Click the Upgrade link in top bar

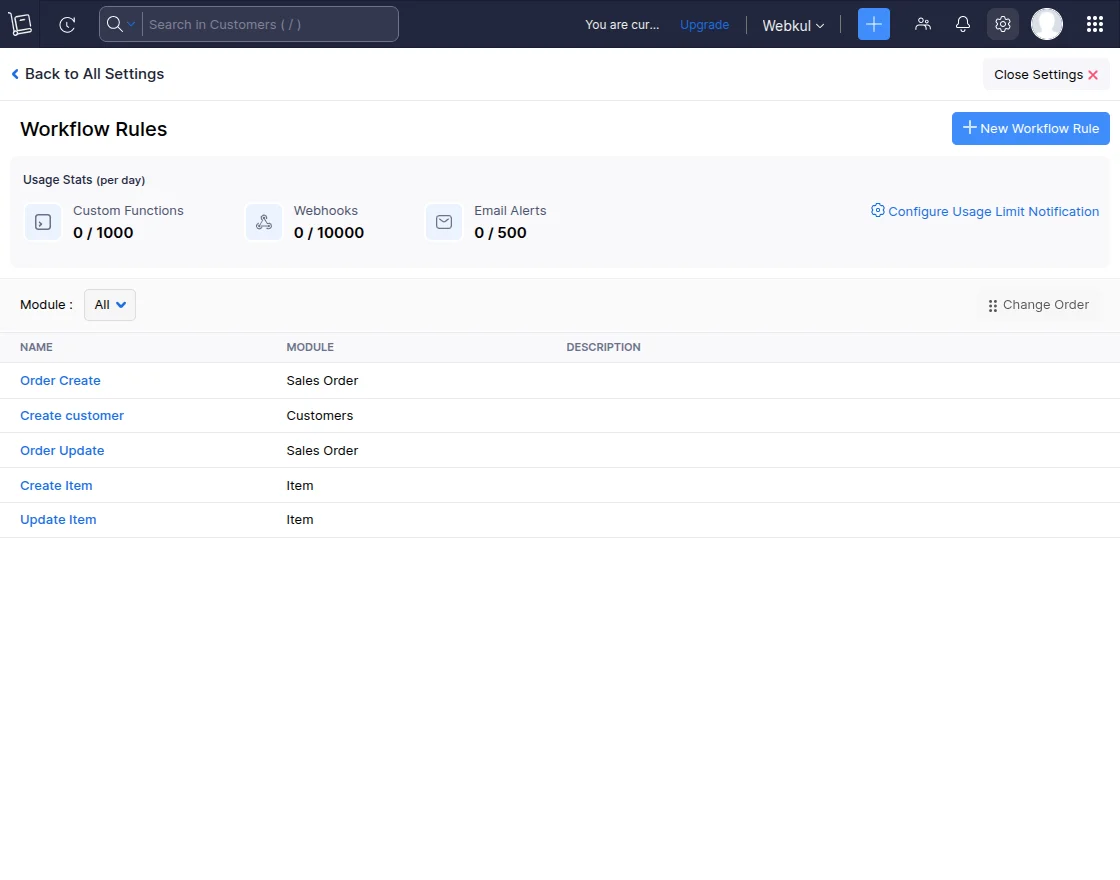704,24
